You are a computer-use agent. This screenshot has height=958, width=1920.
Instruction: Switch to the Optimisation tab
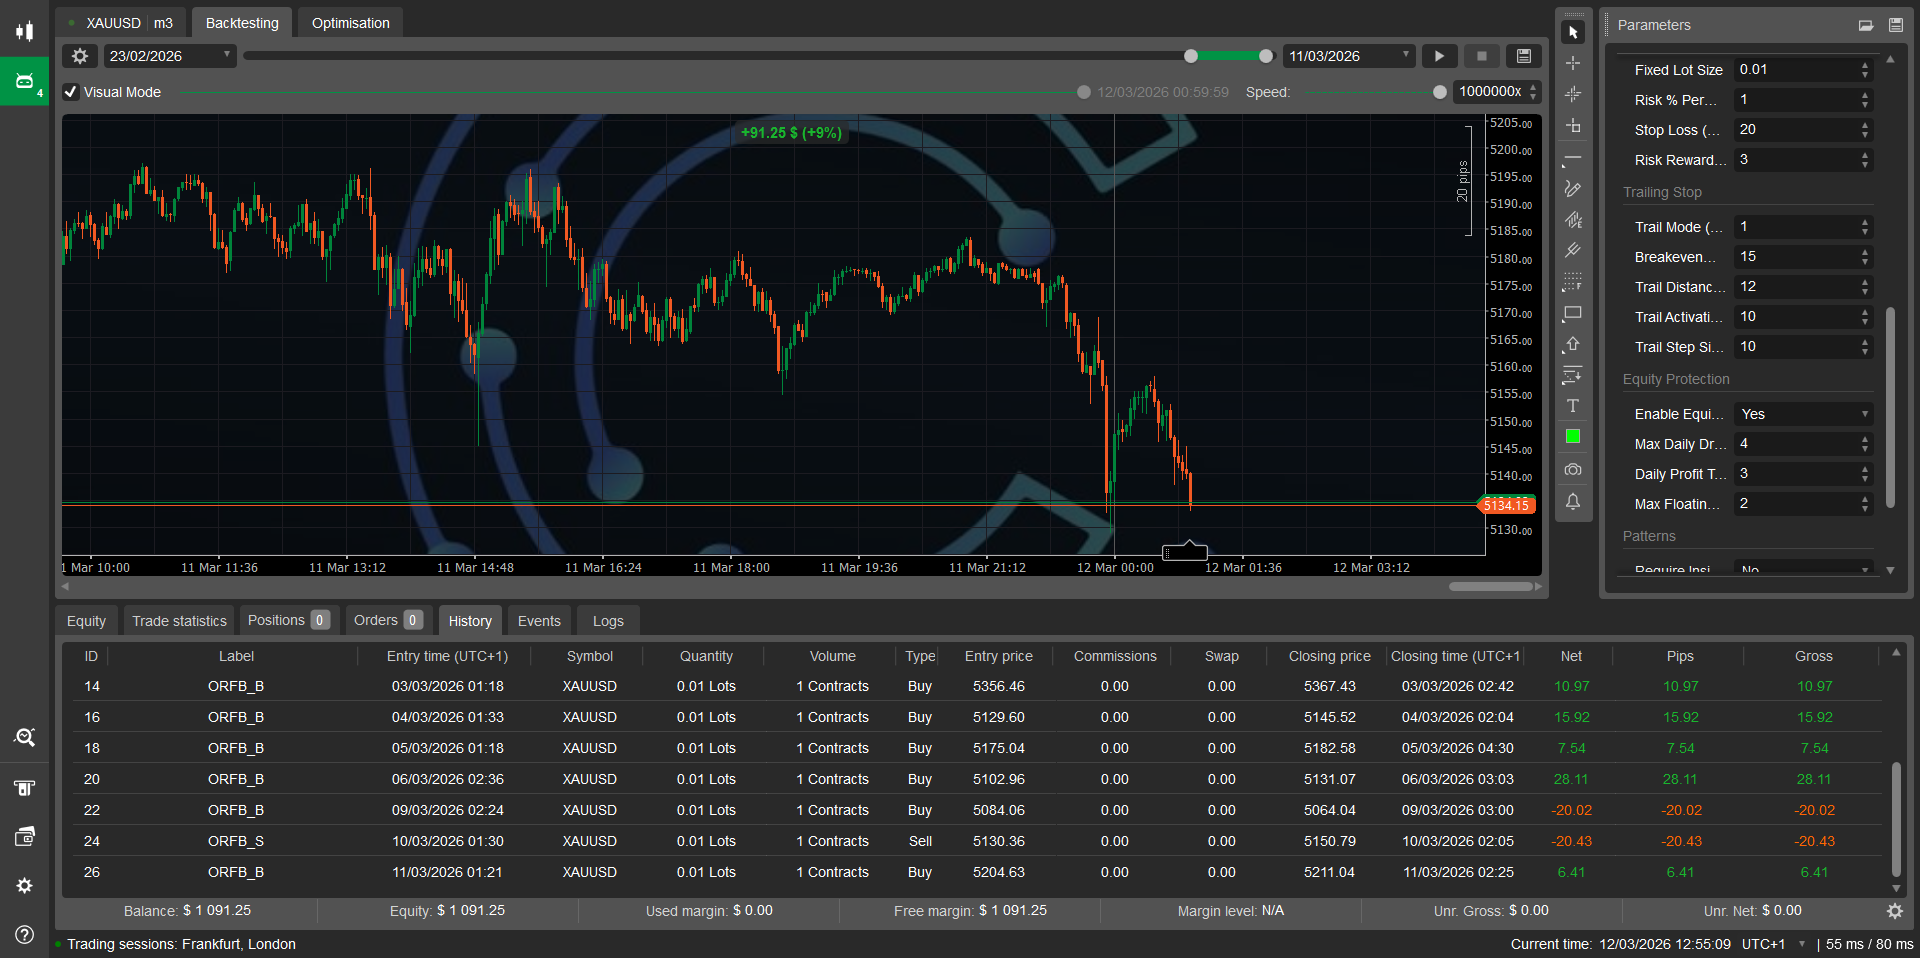point(350,23)
